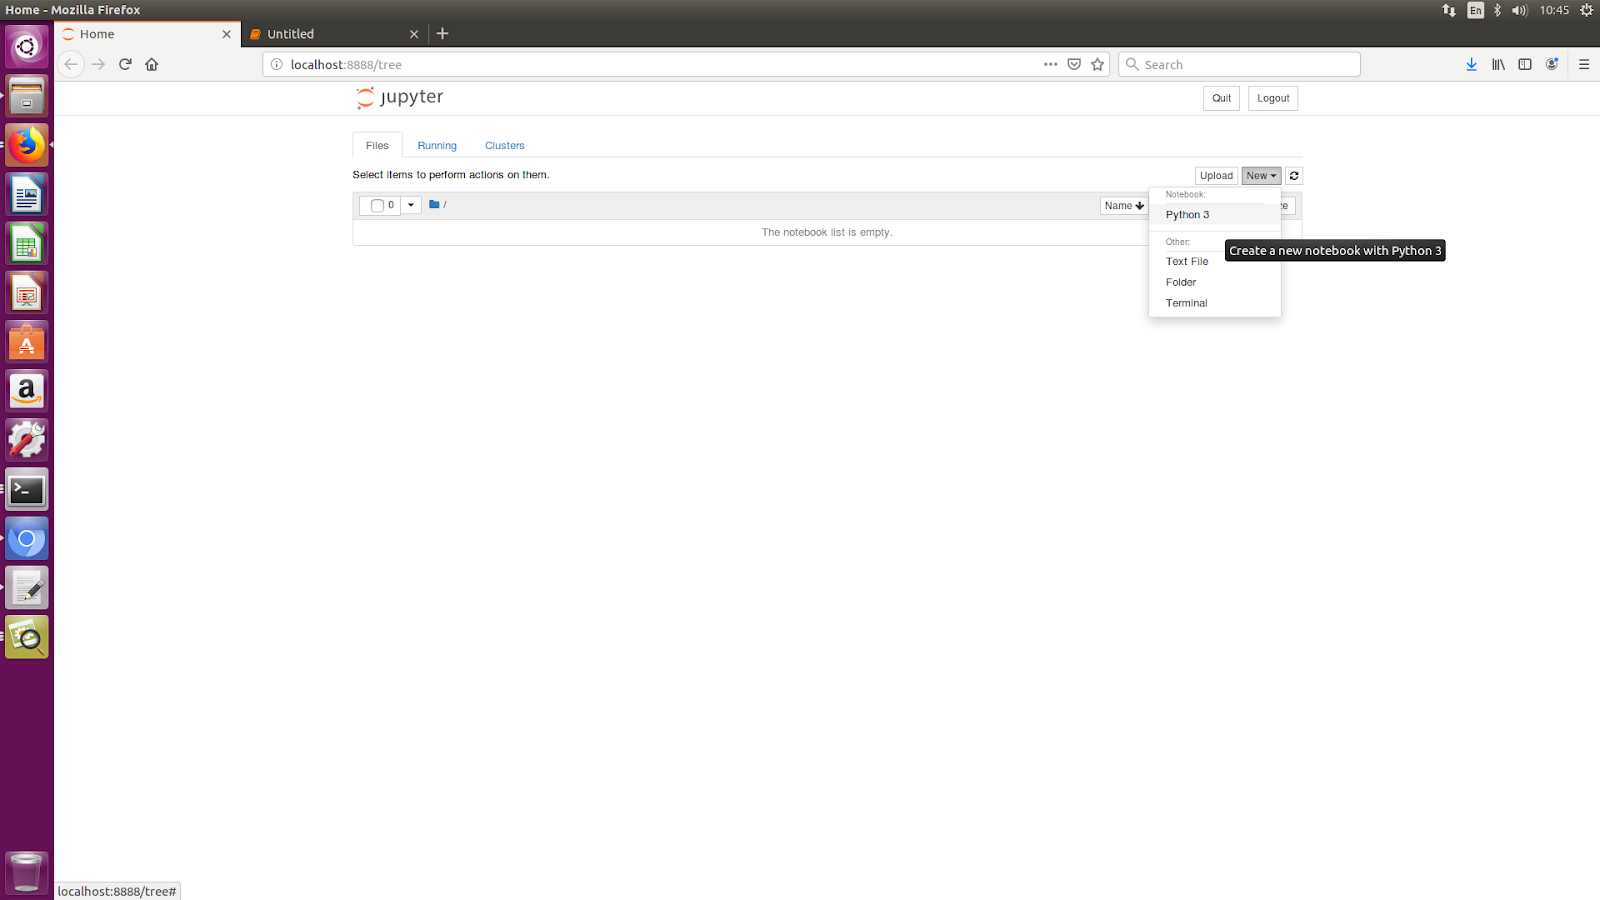Open the page actions ellipsis menu
Viewport: 1600px width, 900px height.
(1050, 64)
